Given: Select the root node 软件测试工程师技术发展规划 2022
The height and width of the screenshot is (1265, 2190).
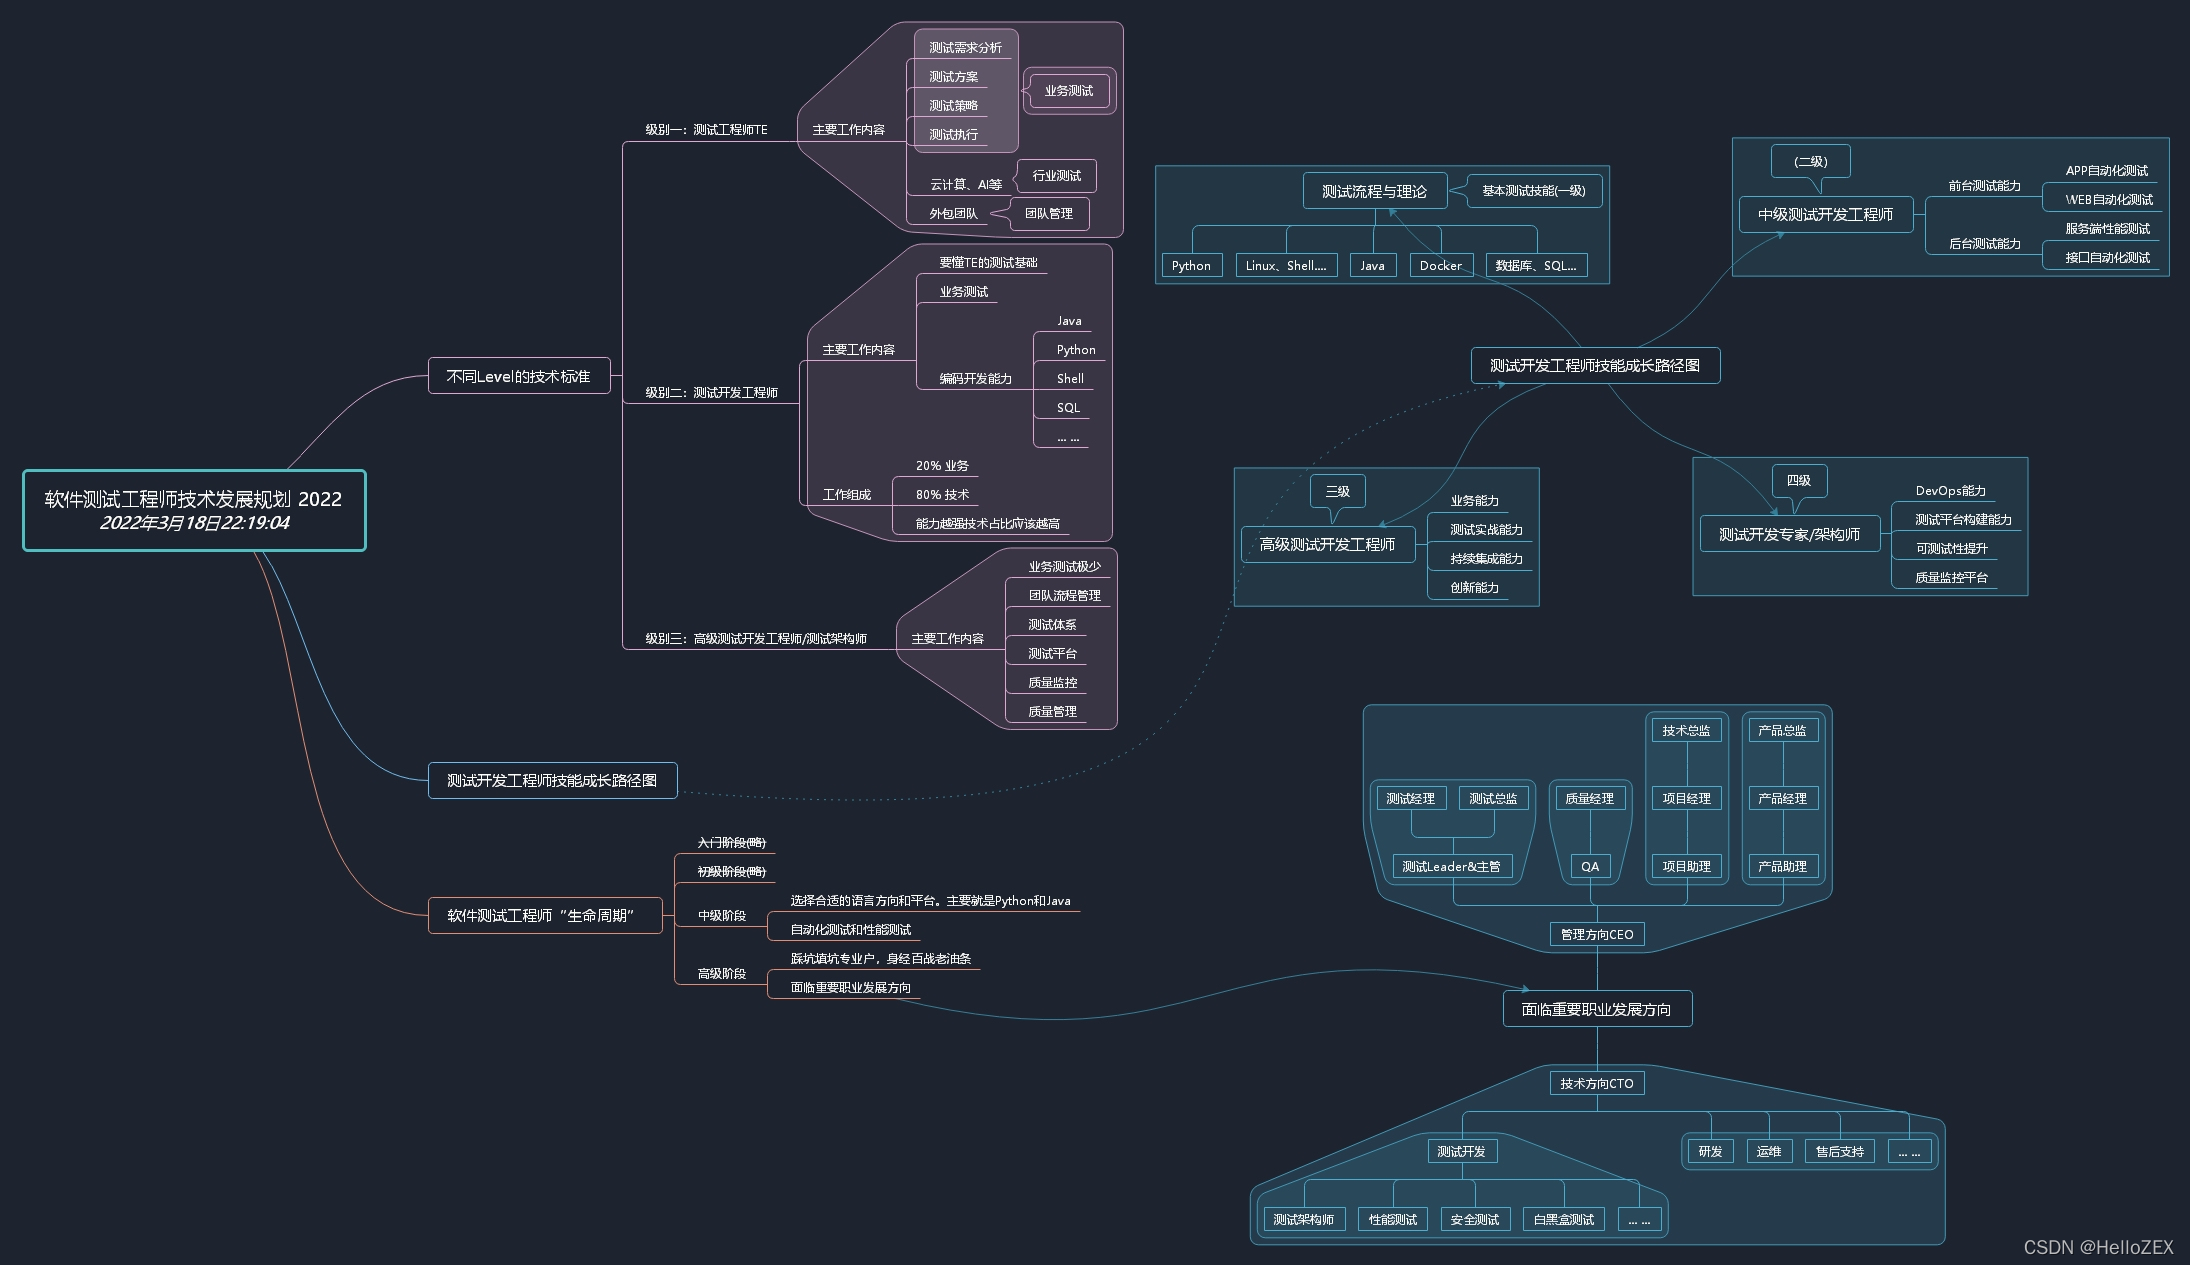Looking at the screenshot, I should pyautogui.click(x=194, y=510).
